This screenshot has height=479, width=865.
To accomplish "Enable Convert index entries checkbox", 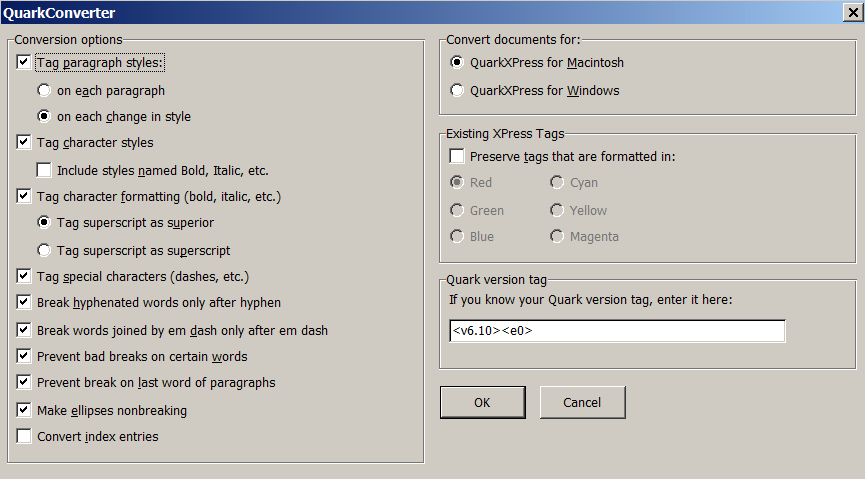I will [x=24, y=436].
